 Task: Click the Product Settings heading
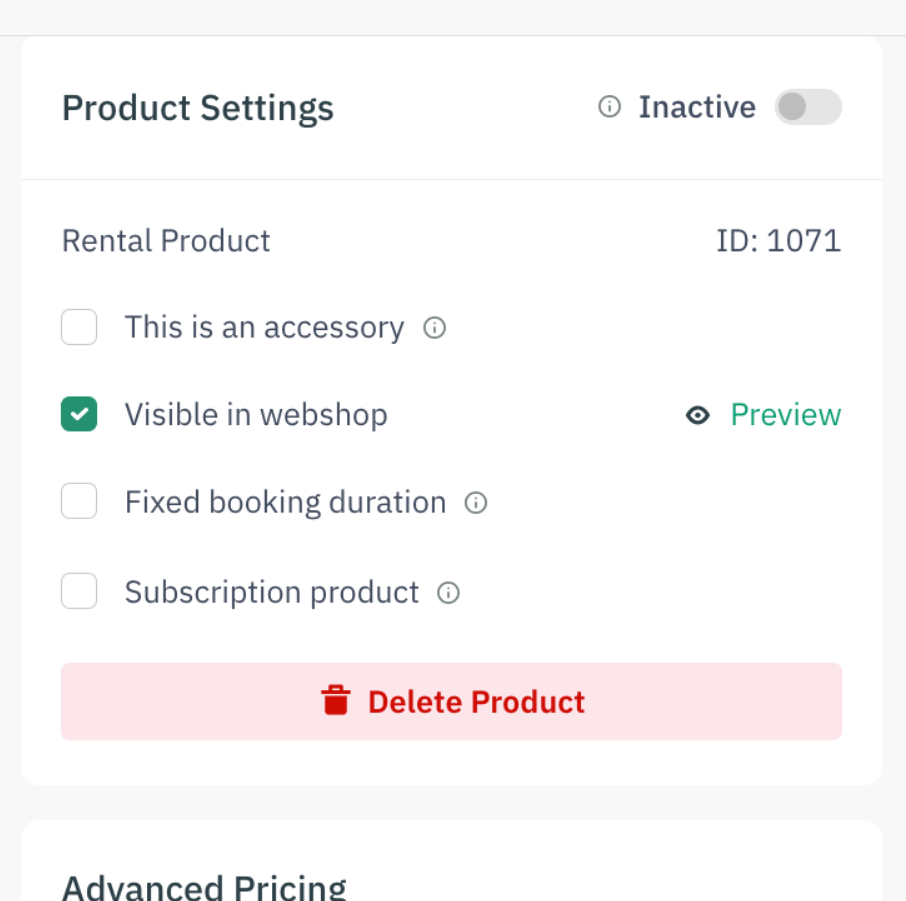pyautogui.click(x=198, y=108)
